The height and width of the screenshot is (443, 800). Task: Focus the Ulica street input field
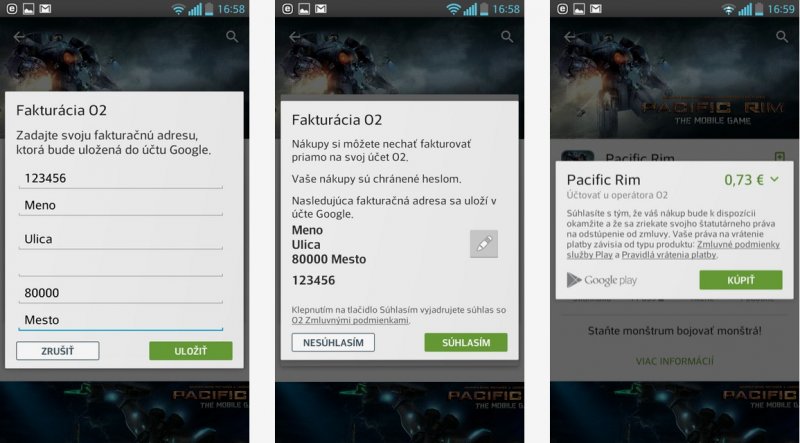pos(121,239)
